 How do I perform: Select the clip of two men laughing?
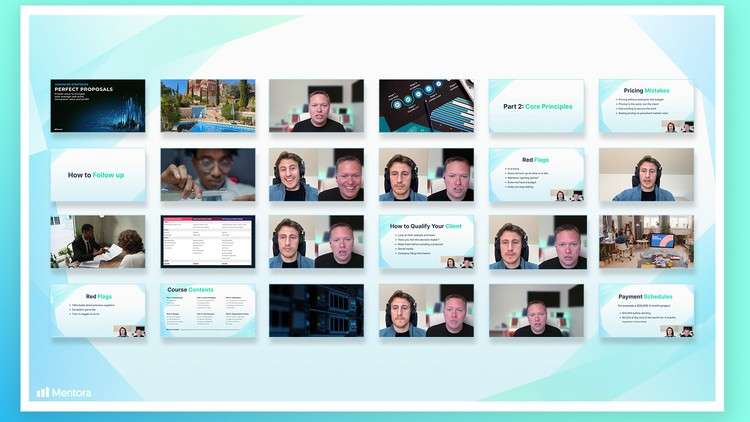point(316,175)
